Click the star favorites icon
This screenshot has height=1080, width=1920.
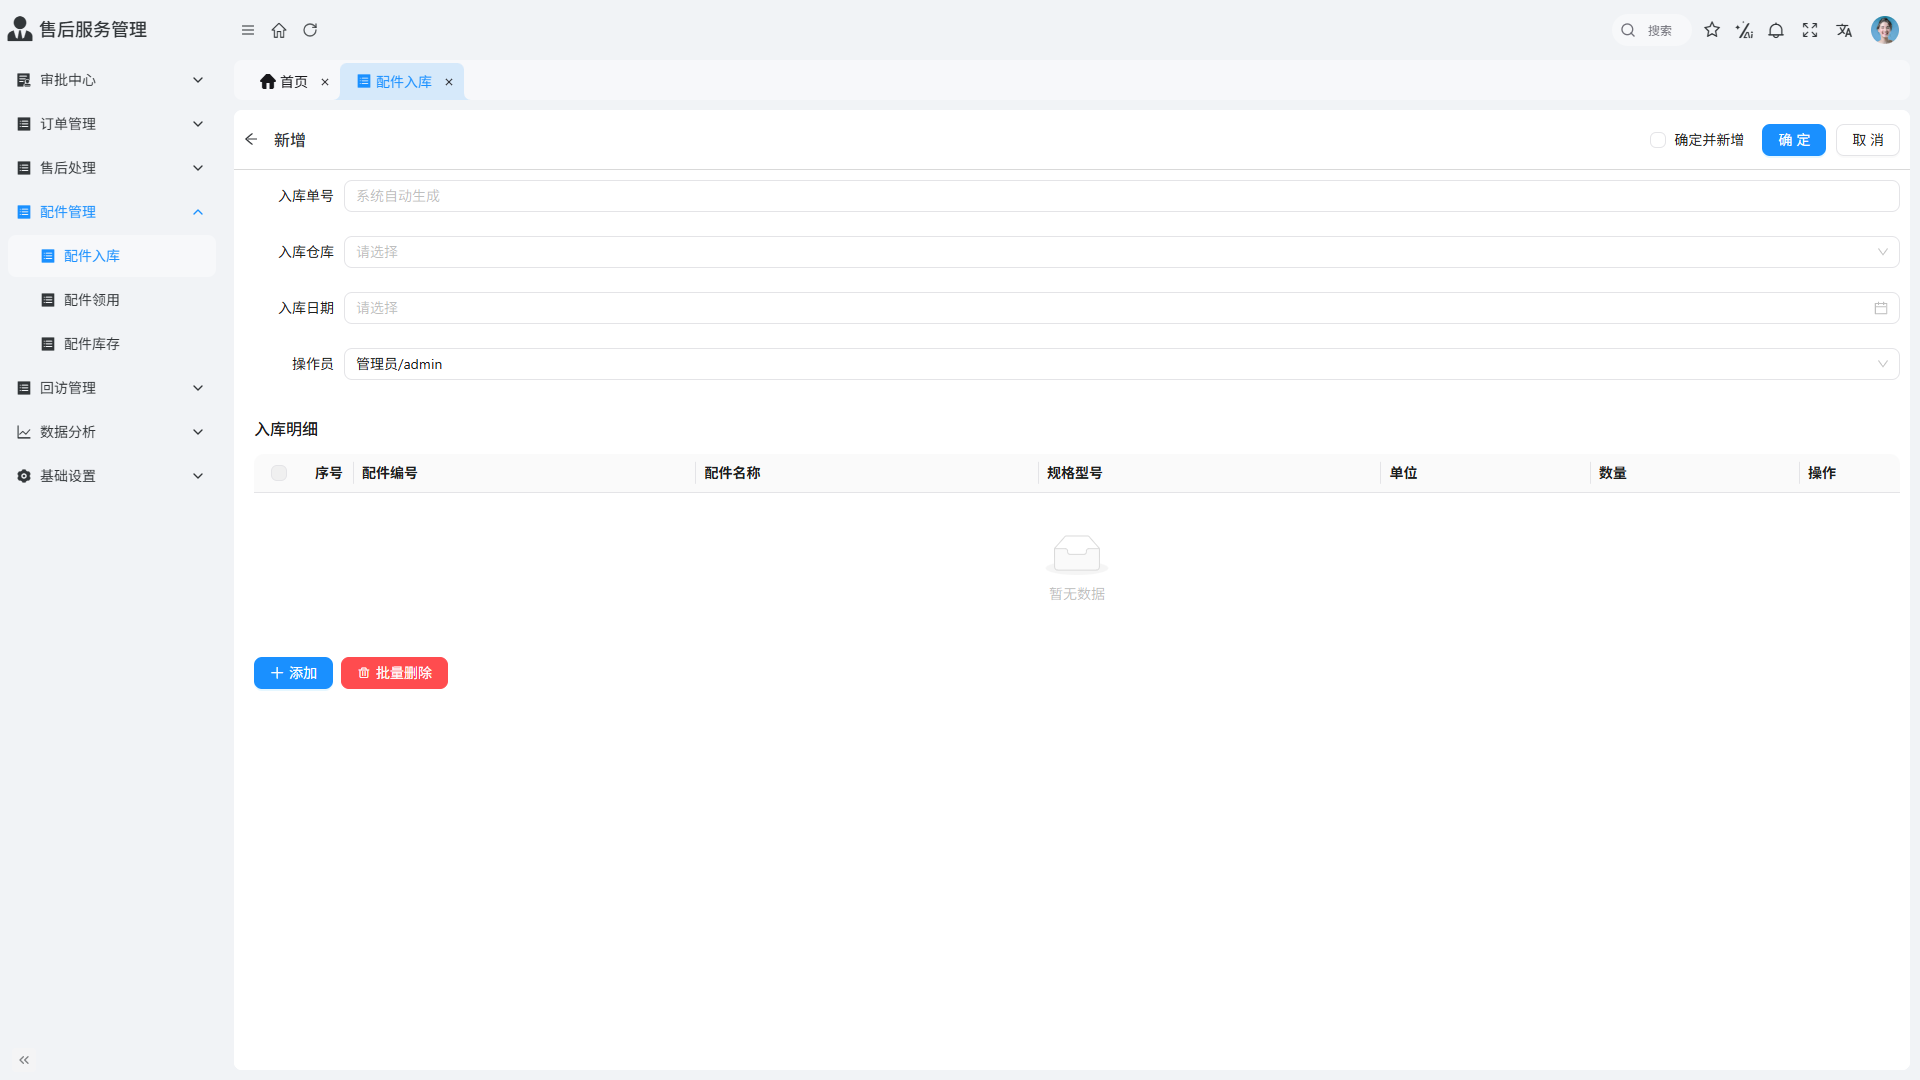tap(1712, 30)
